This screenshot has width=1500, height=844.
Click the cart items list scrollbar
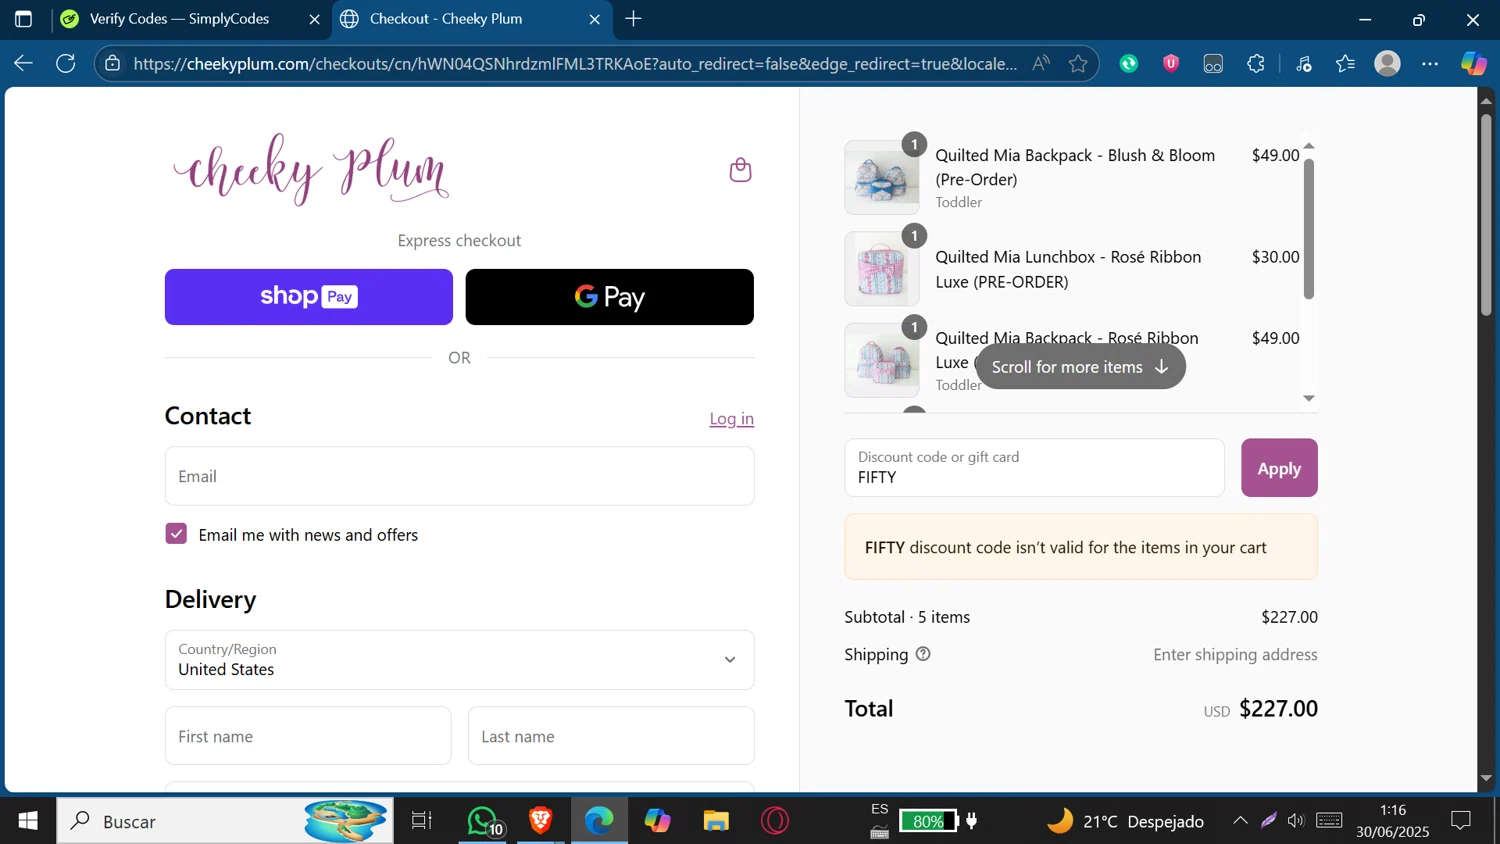1308,228
